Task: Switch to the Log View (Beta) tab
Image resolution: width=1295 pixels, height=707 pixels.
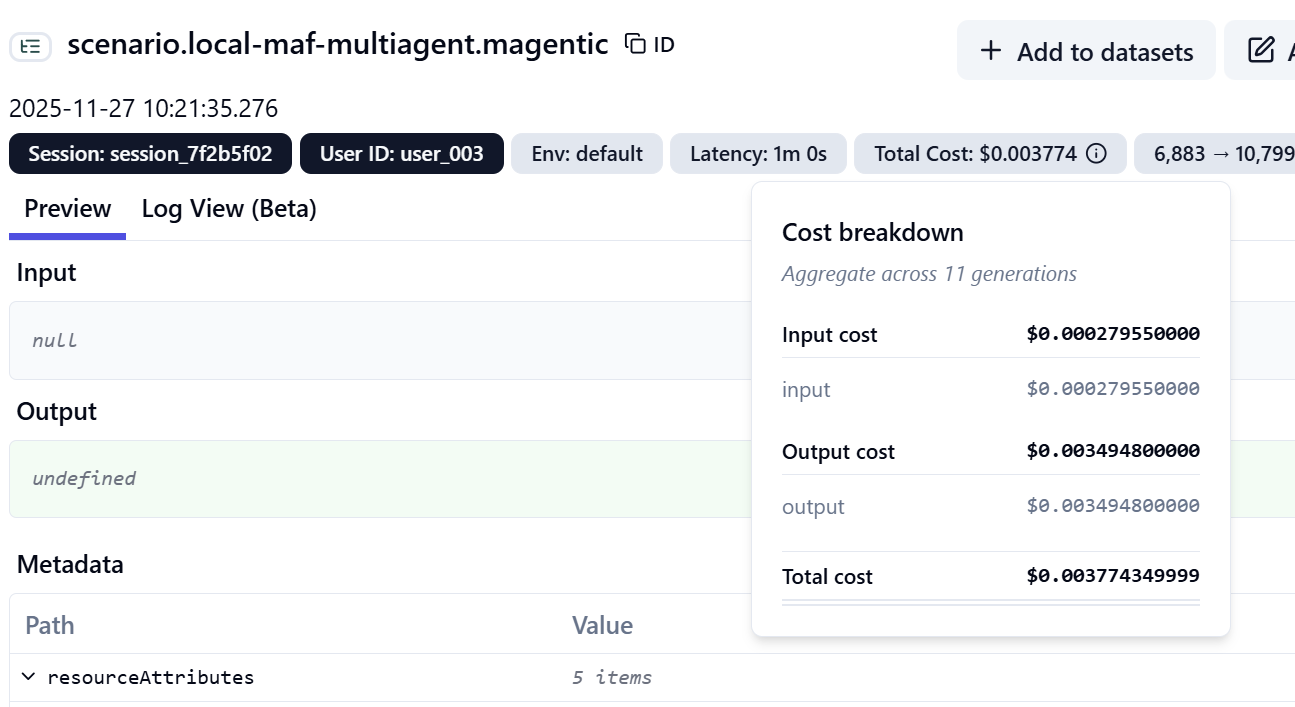Action: (229, 209)
